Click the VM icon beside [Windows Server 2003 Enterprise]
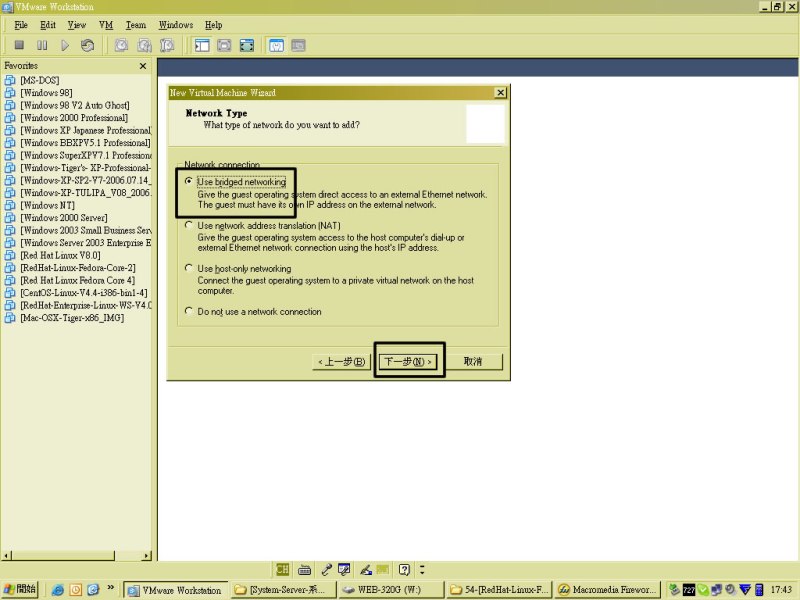Image resolution: width=800 pixels, height=600 pixels. click(x=10, y=243)
